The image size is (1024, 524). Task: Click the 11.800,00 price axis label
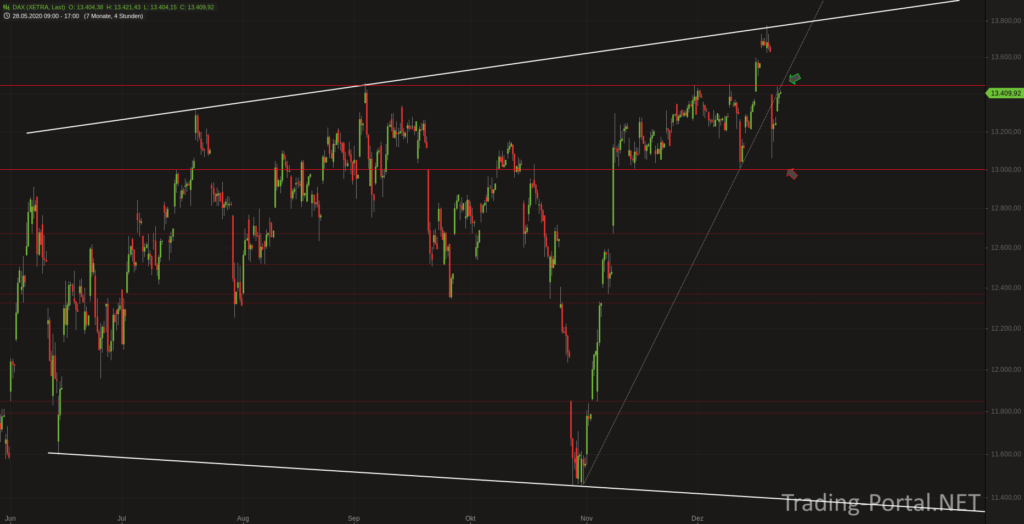pyautogui.click(x=1004, y=411)
